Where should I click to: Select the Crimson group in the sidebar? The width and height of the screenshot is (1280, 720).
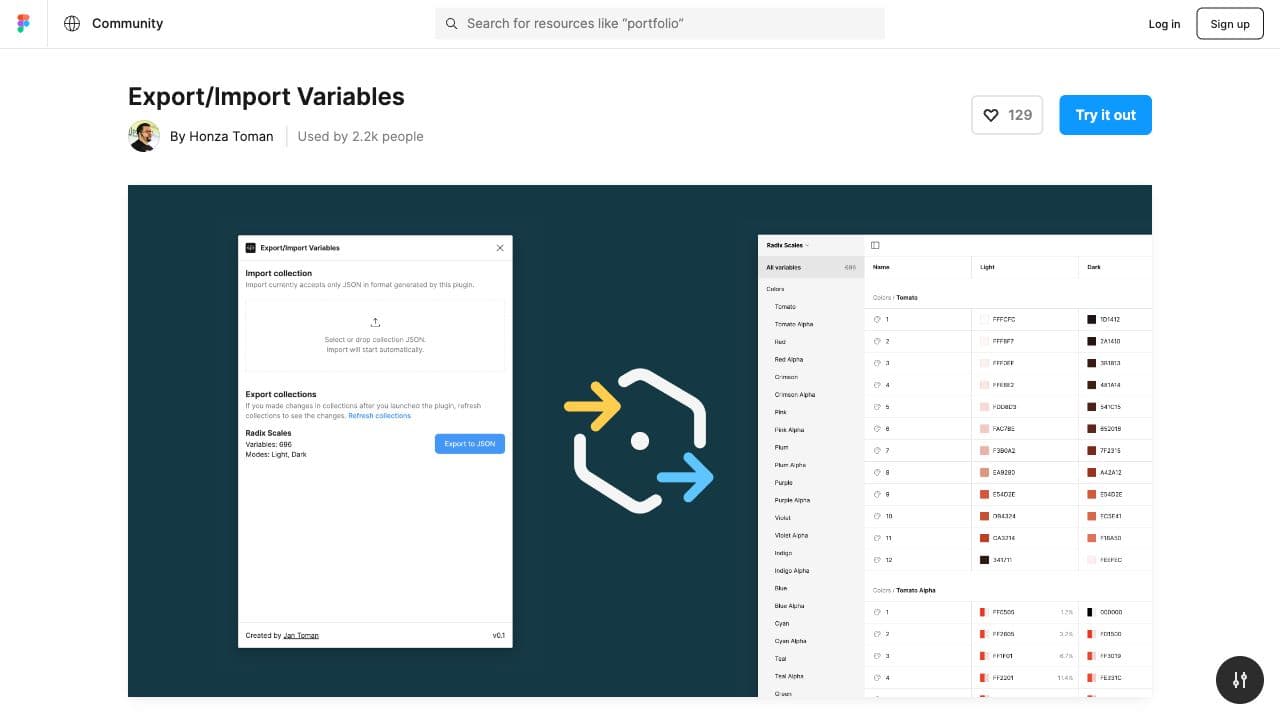(786, 377)
